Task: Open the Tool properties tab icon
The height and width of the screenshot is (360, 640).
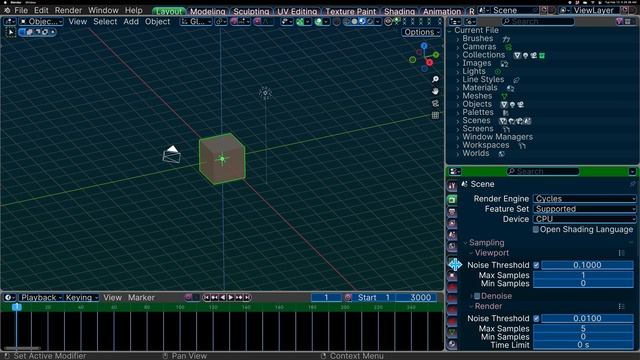Action: tap(452, 186)
